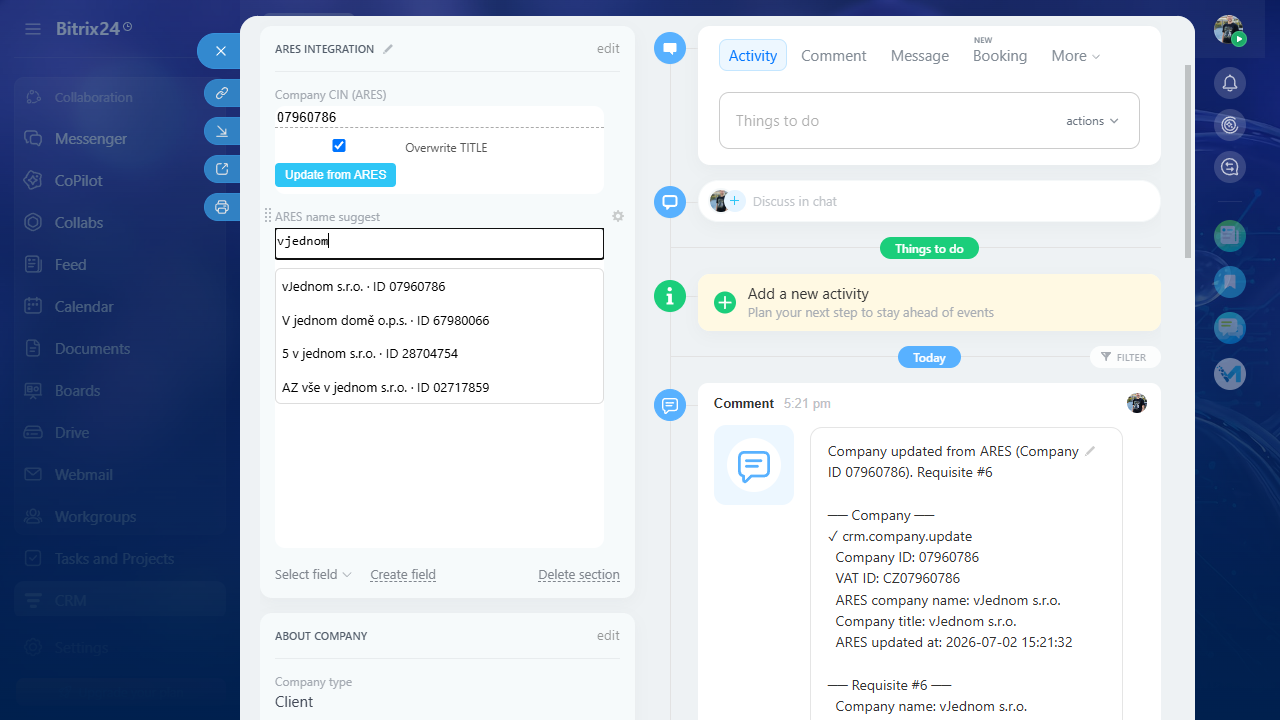Open the hamburger main menu

click(33, 29)
